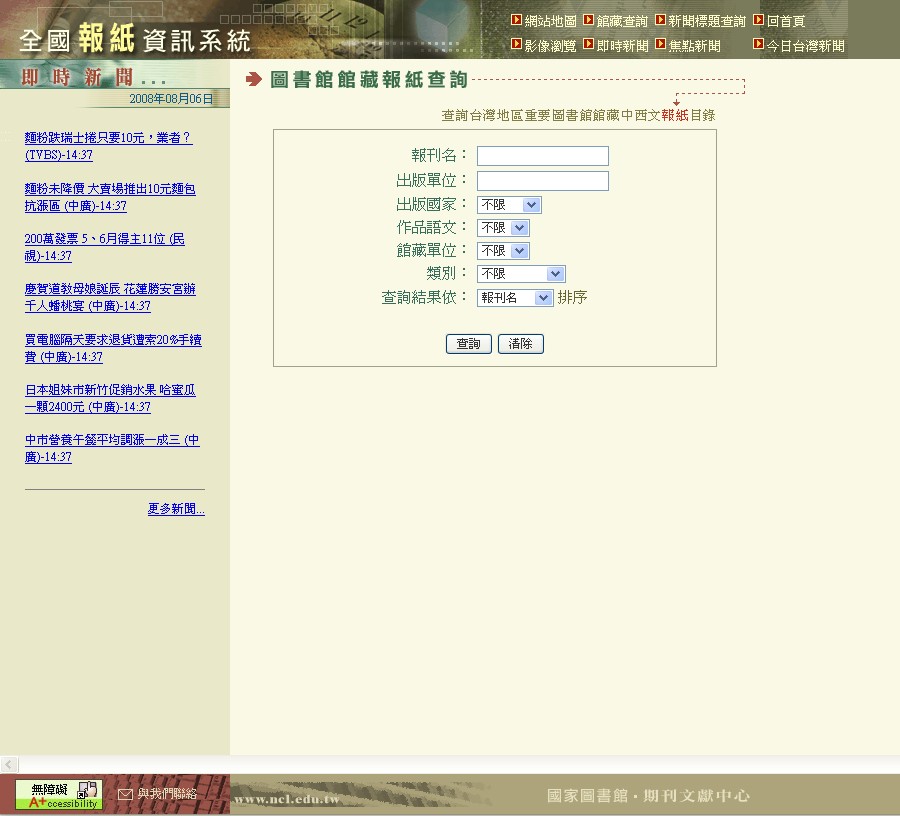
Task: Click the envelope icon beside 與我們聯絡
Action: [x=125, y=794]
